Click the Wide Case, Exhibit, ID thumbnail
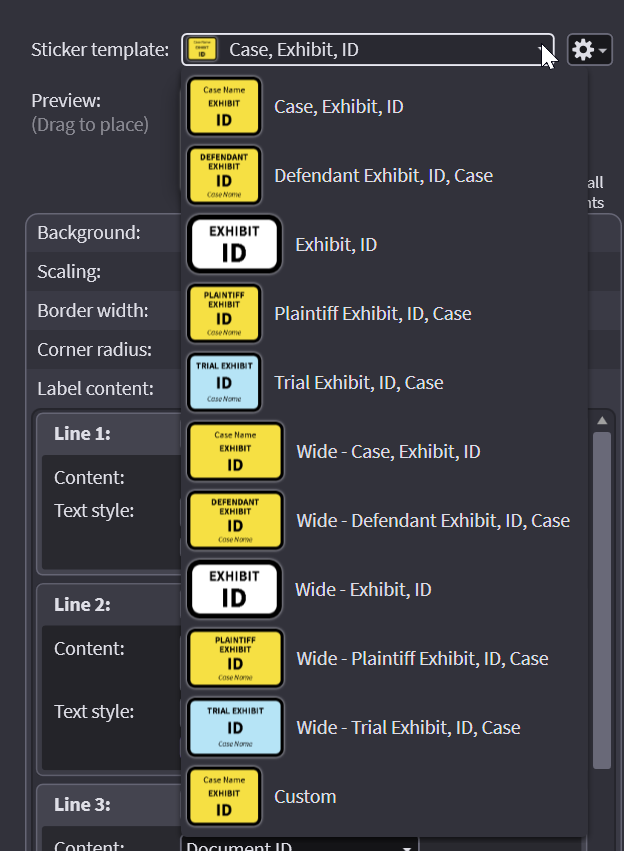 pos(235,451)
